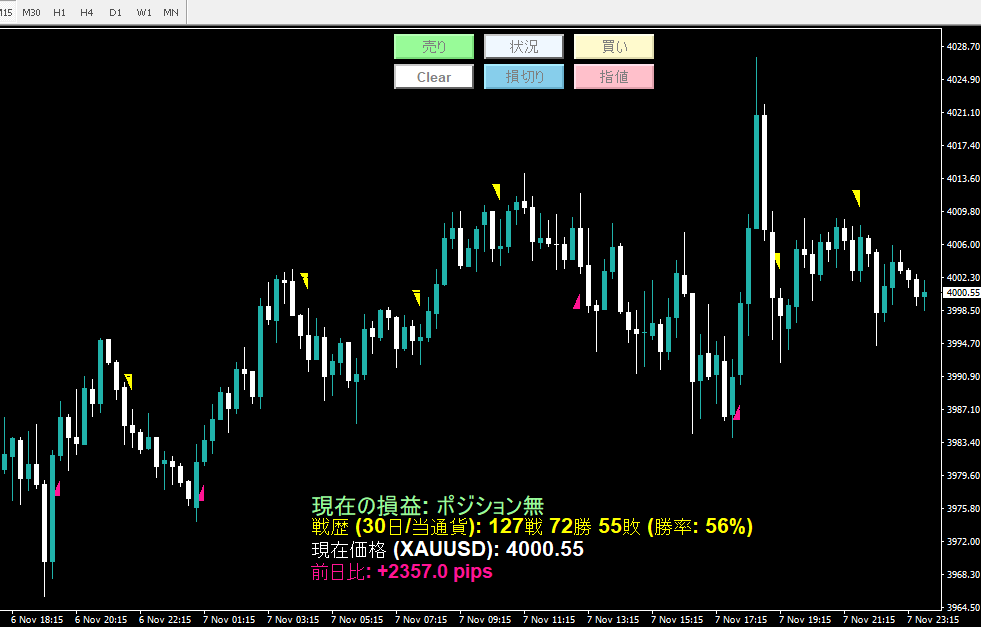The width and height of the screenshot is (981, 627).
Task: Click the pink 前日比 pips text
Action: tap(402, 572)
